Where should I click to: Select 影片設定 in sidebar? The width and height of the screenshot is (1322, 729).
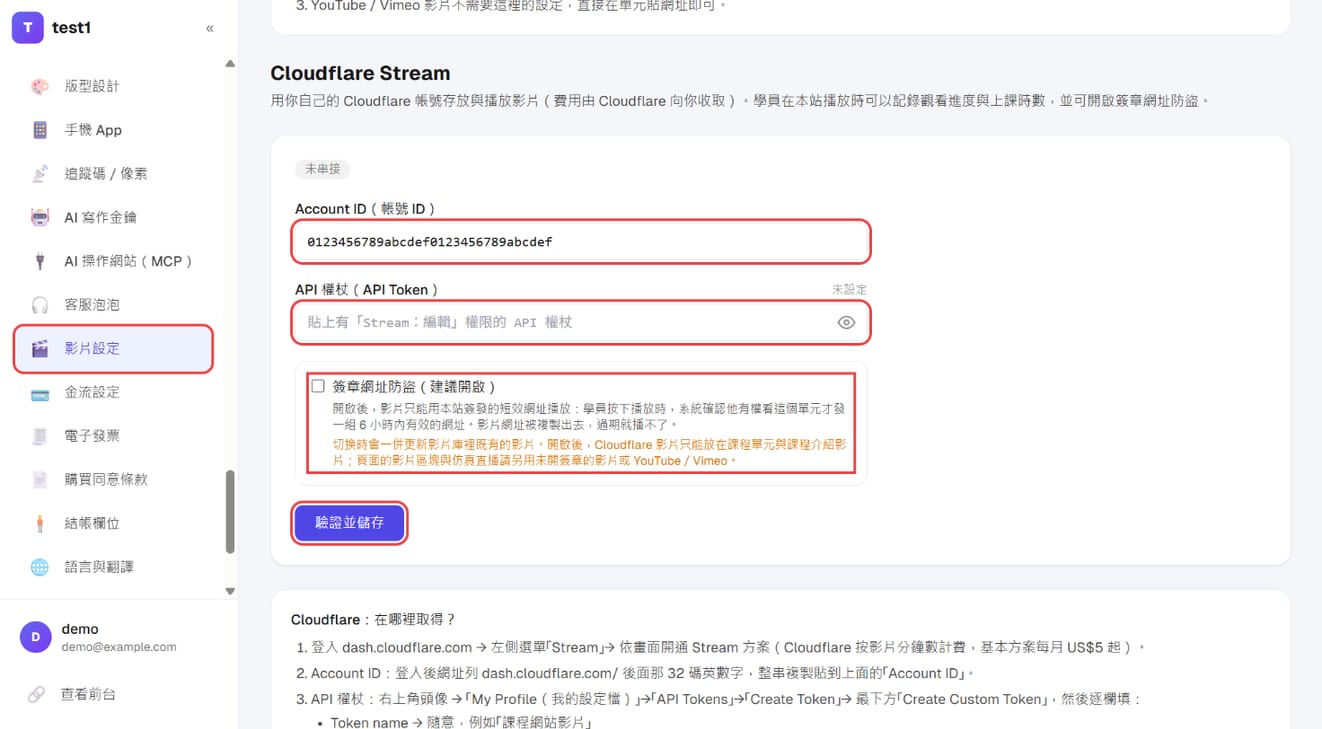click(x=113, y=349)
